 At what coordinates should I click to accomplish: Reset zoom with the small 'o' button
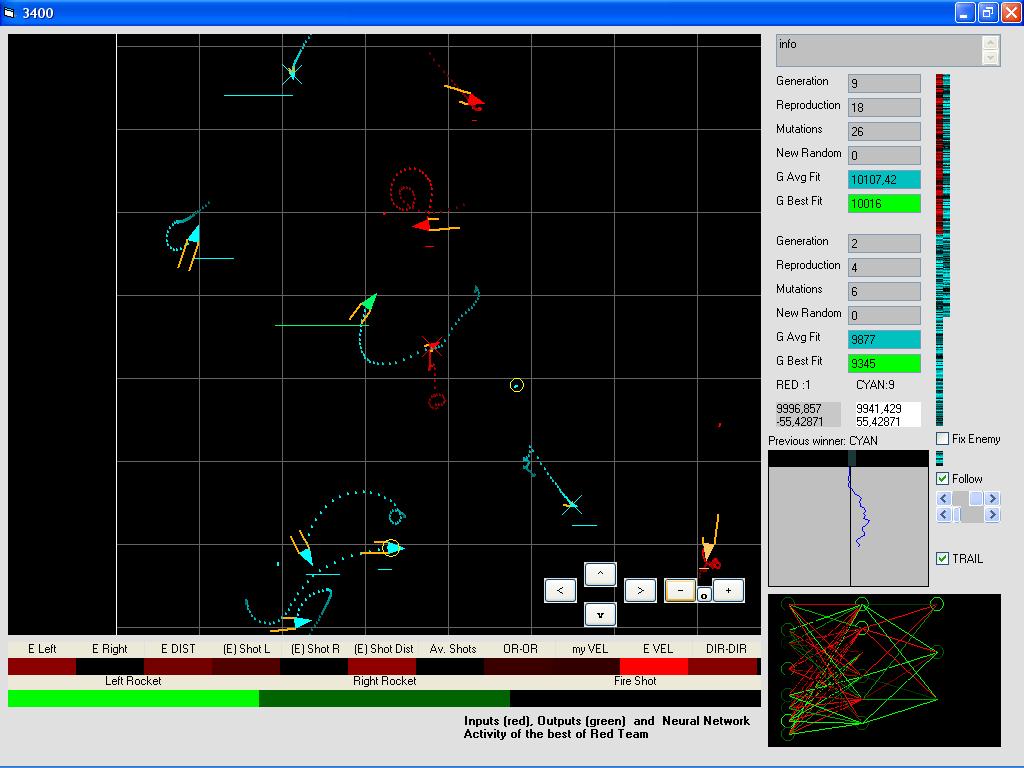click(x=704, y=595)
